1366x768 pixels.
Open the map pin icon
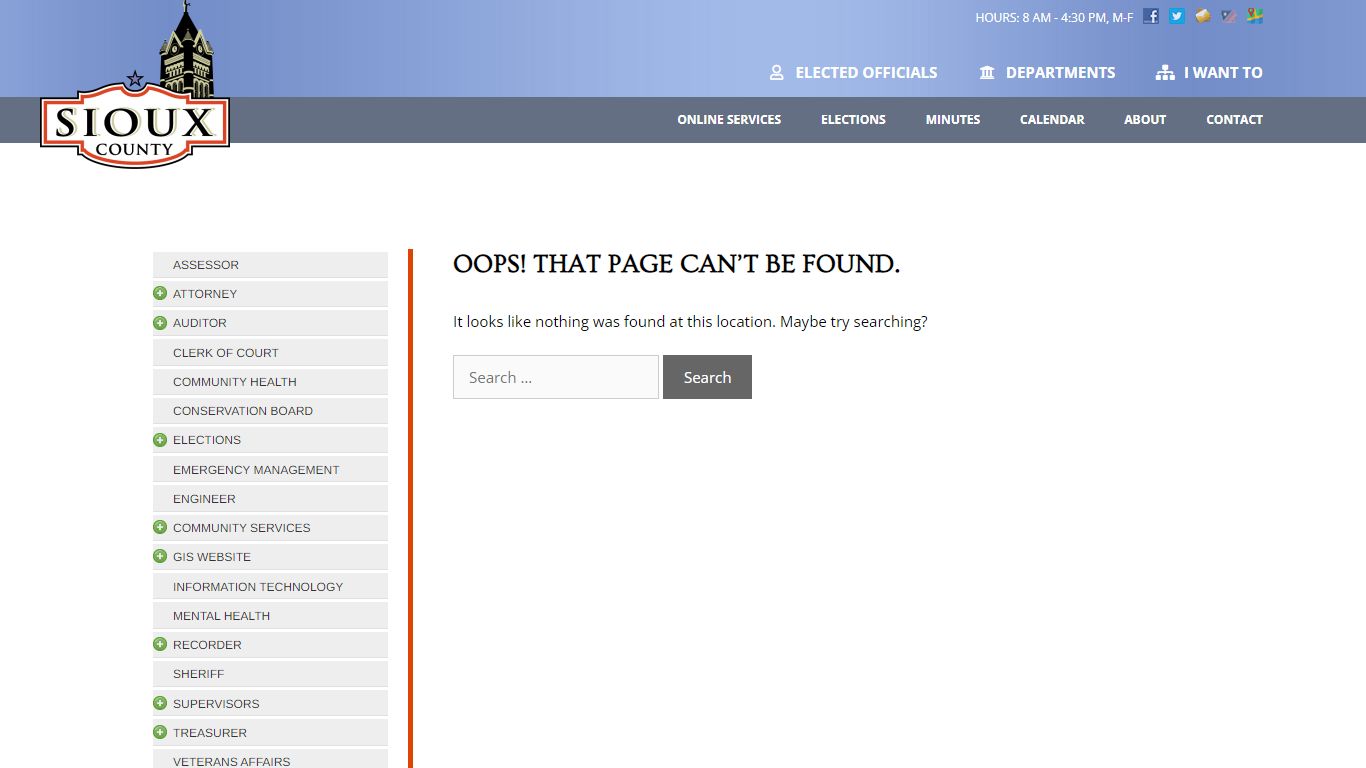point(1255,16)
